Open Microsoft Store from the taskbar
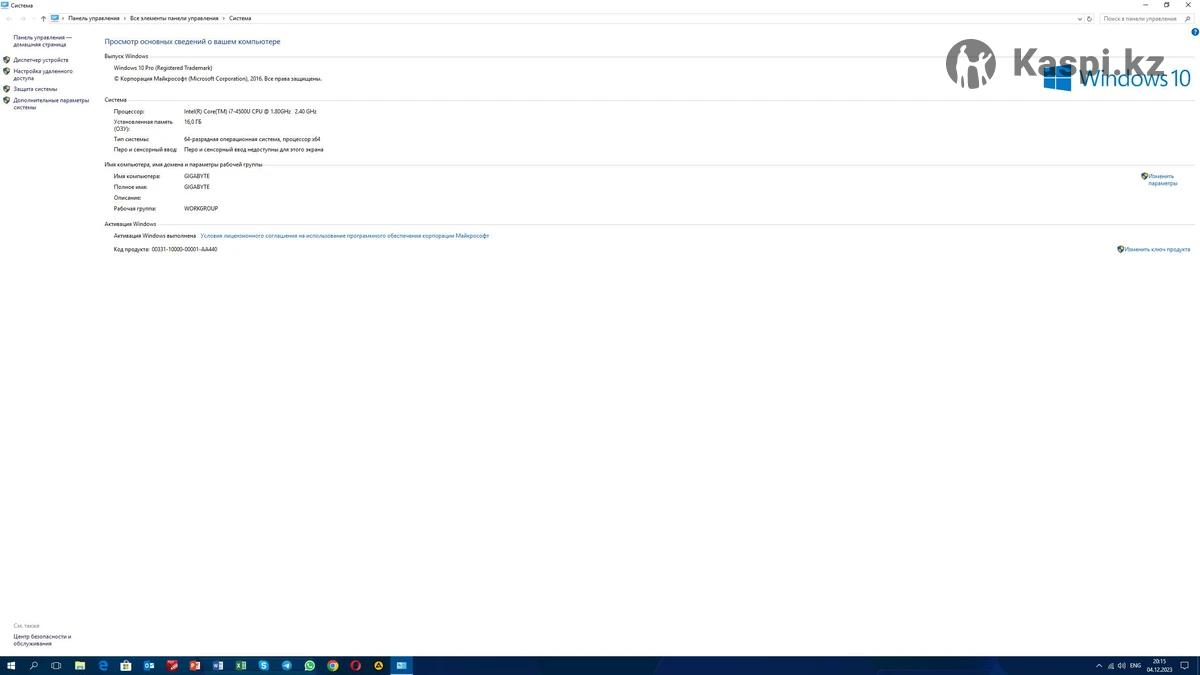The image size is (1200, 675). (x=126, y=665)
